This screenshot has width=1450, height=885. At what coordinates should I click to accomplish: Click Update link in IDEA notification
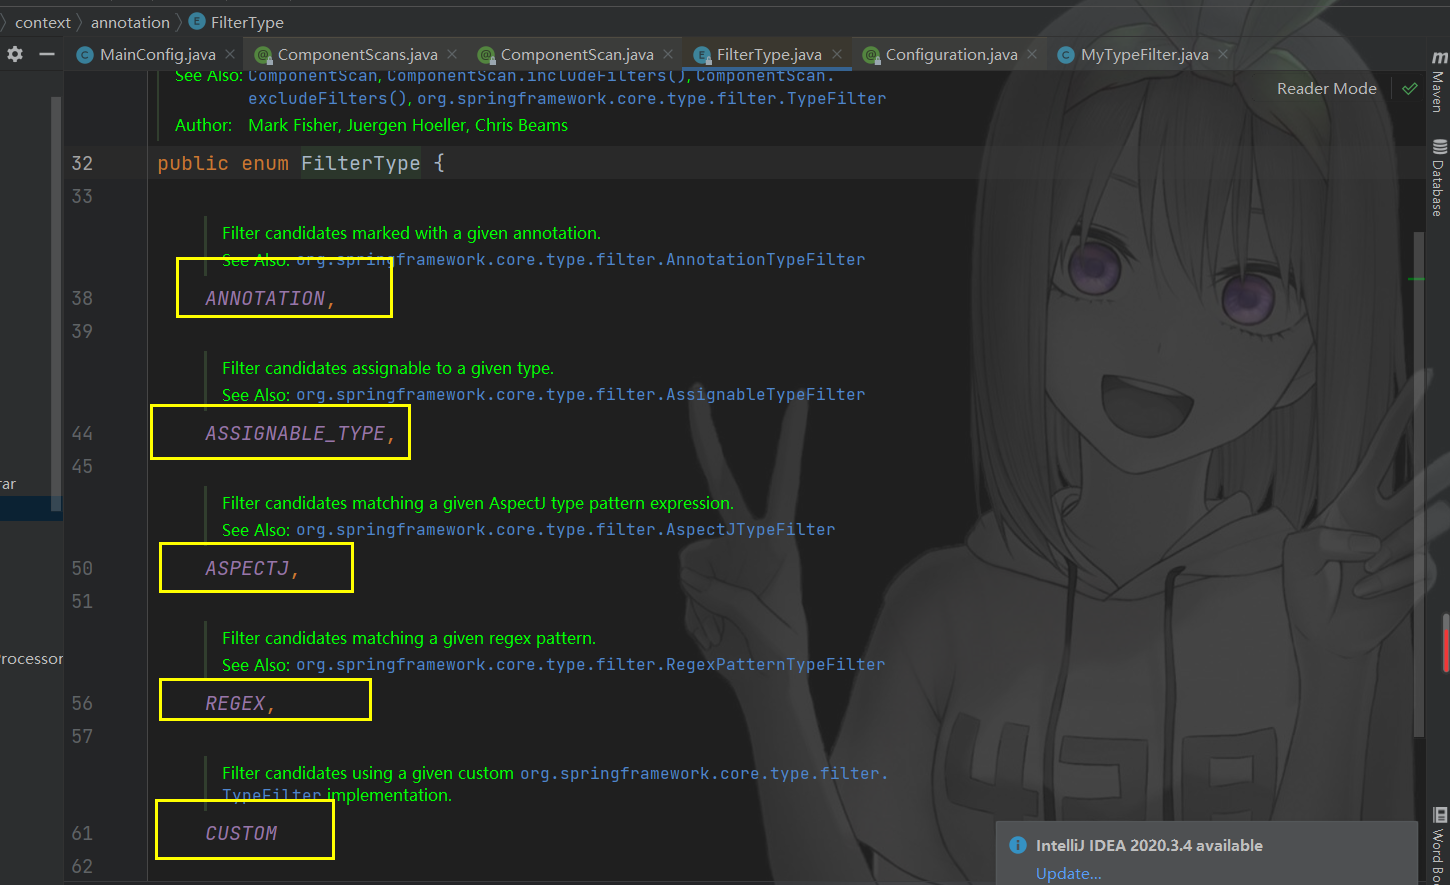tap(1068, 873)
